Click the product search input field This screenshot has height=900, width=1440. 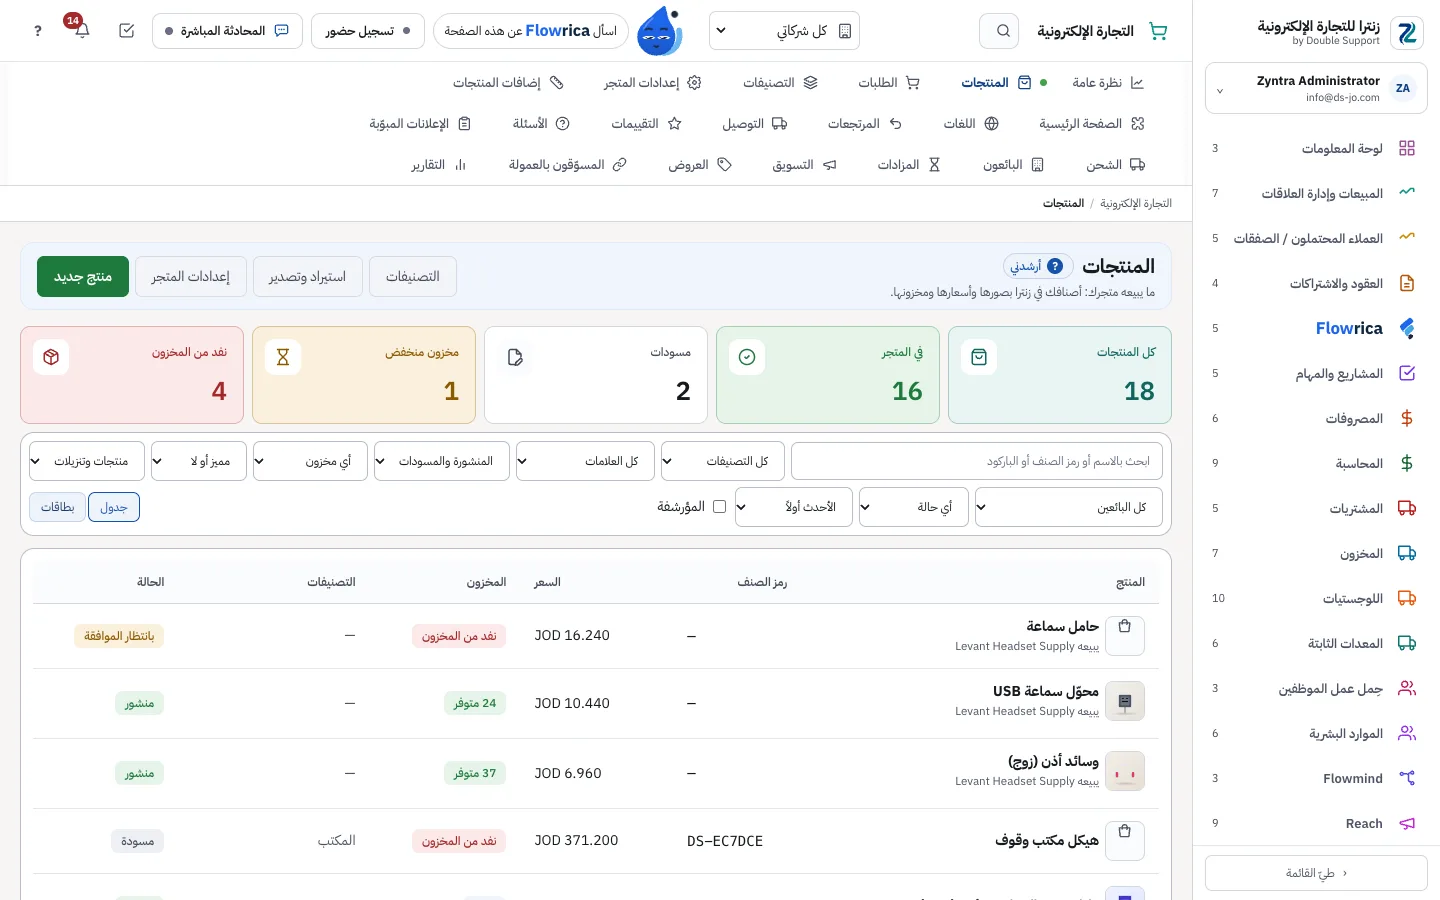tap(977, 461)
